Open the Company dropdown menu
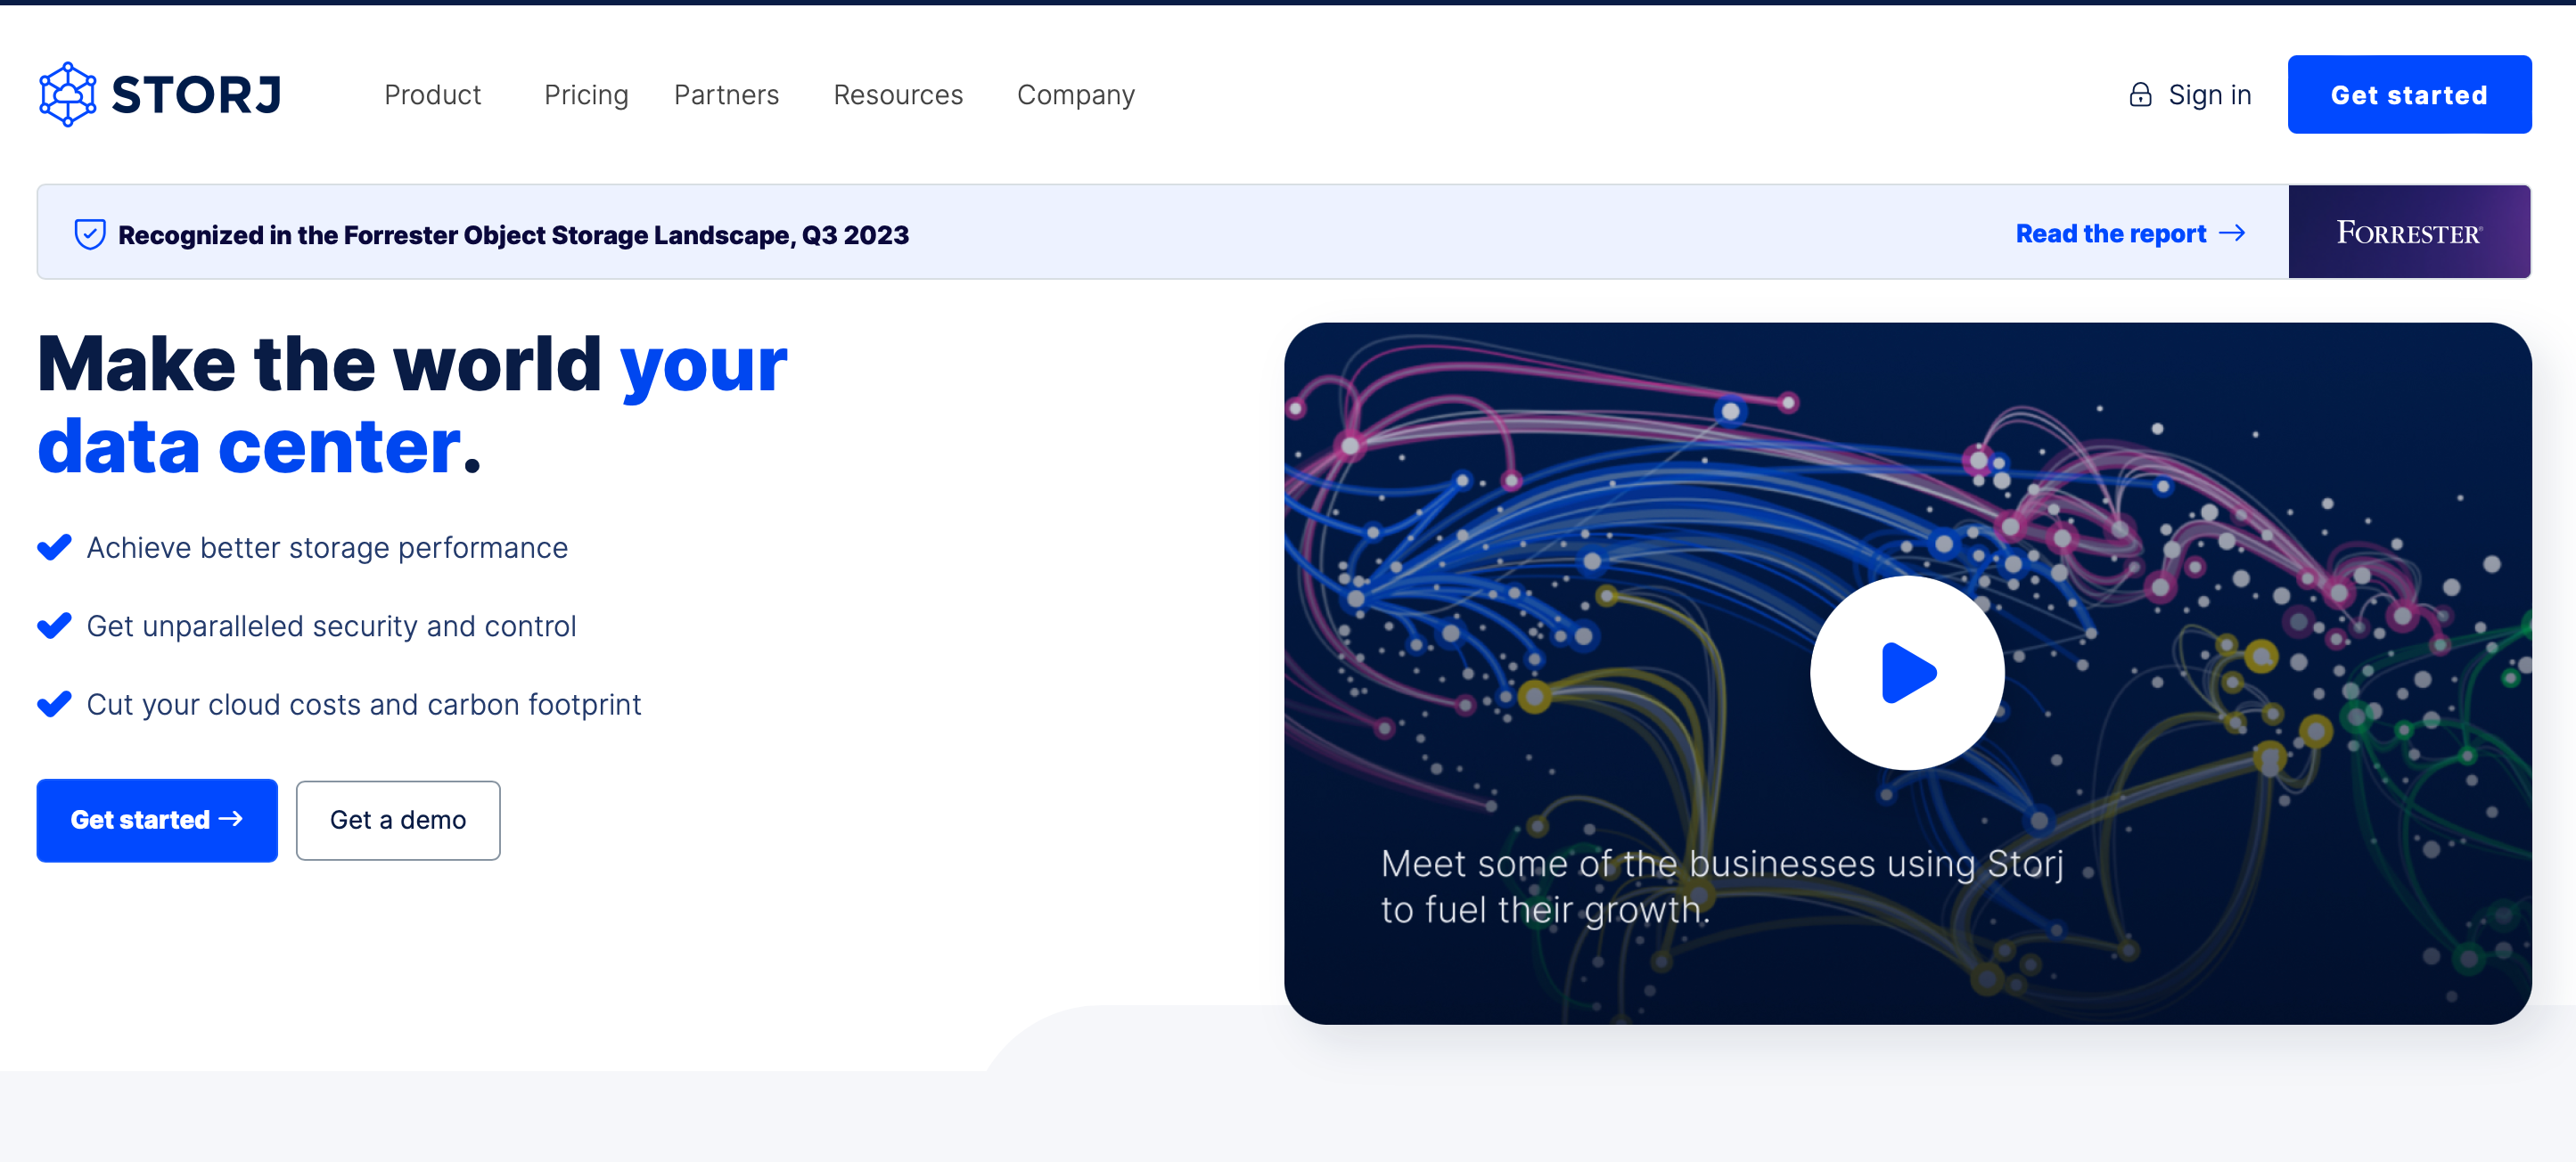The image size is (2576, 1162). coord(1075,95)
